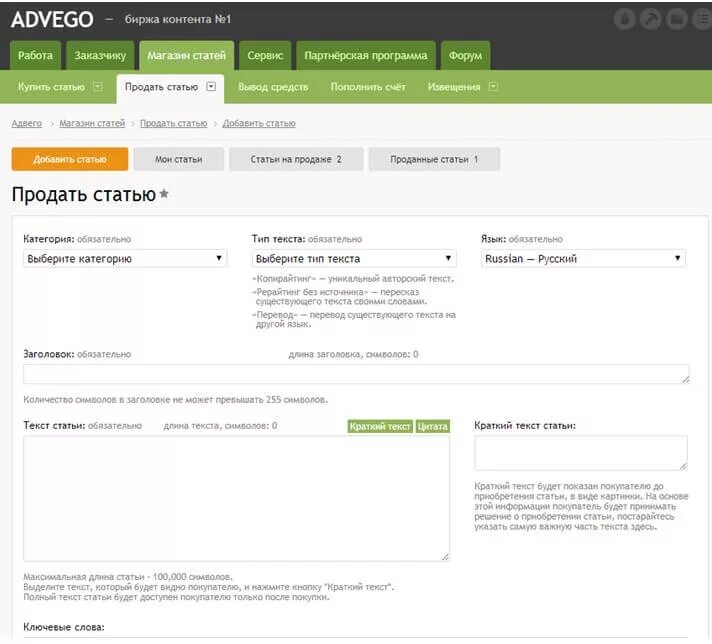The width and height of the screenshot is (712, 644).
Task: Follow the Добавить статью breadcrumb link
Action: pyautogui.click(x=259, y=123)
